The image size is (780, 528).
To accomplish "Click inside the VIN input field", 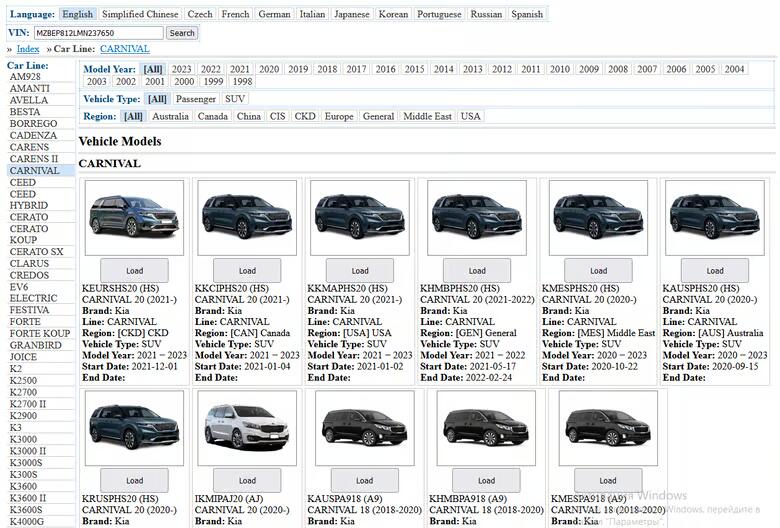I will (x=98, y=33).
